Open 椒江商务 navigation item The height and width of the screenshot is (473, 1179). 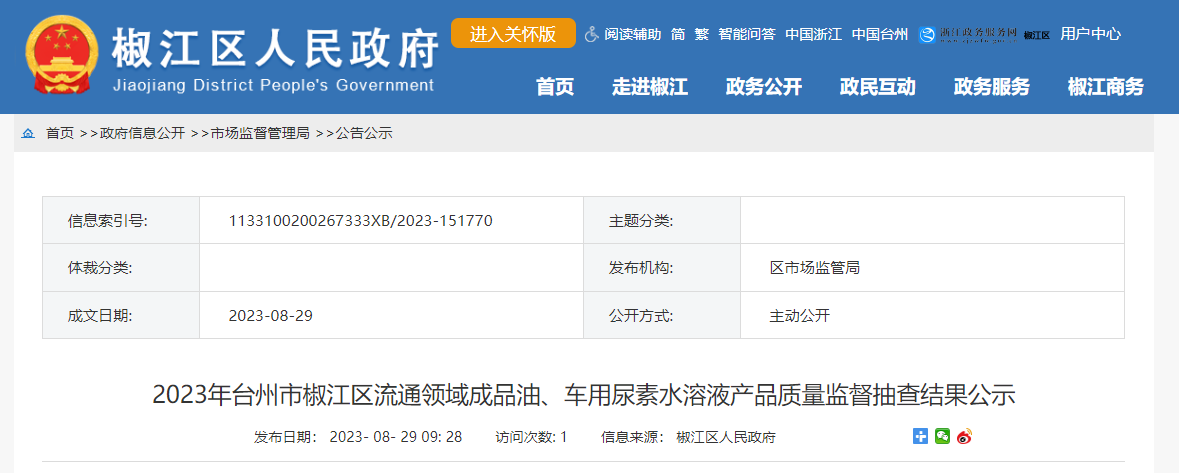click(x=1105, y=87)
